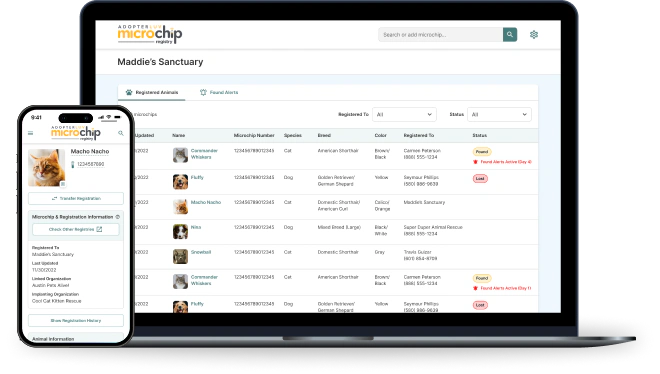
Task: Open Macho Nacho link in laptop table
Action: pyautogui.click(x=206, y=202)
